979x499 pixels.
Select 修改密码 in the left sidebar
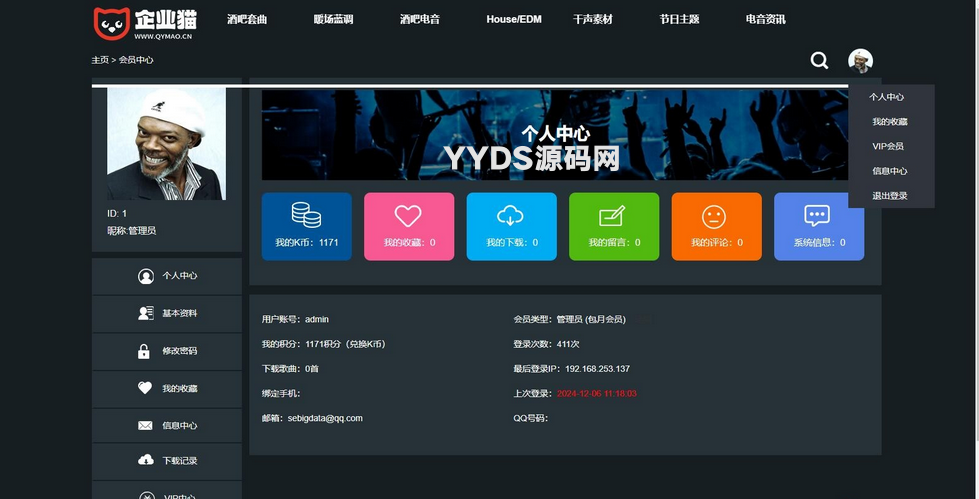(167, 351)
